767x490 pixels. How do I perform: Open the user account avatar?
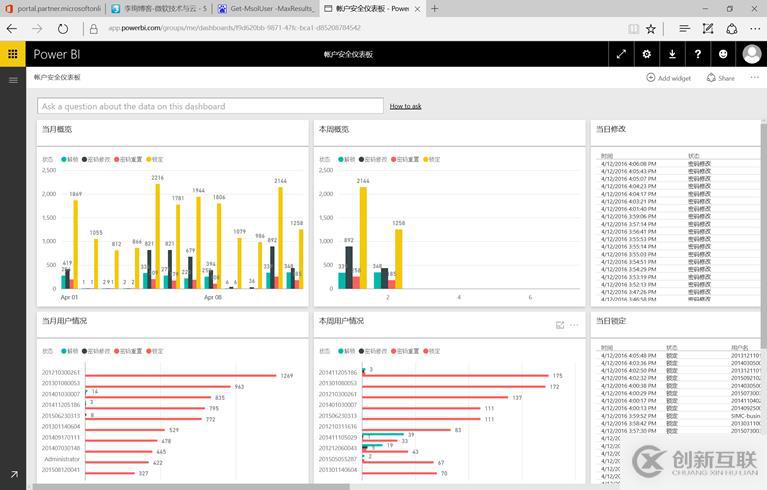pos(752,54)
